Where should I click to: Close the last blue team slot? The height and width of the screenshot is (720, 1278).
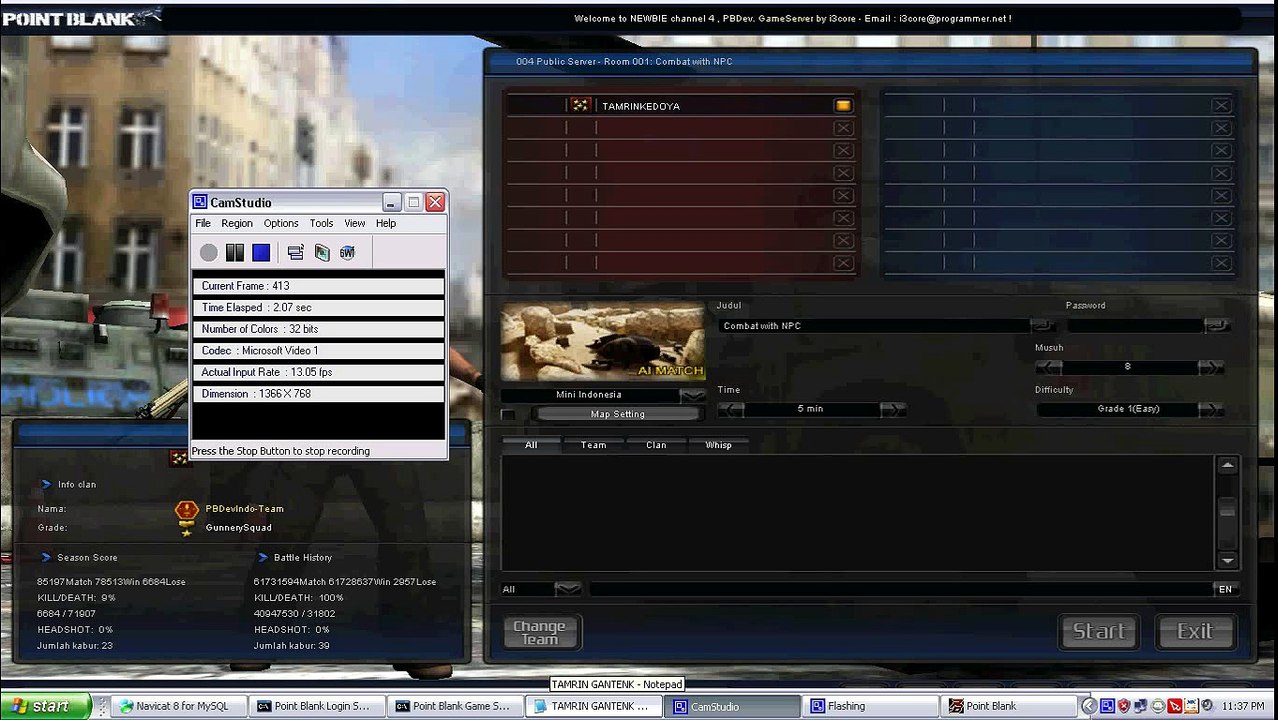[1221, 263]
